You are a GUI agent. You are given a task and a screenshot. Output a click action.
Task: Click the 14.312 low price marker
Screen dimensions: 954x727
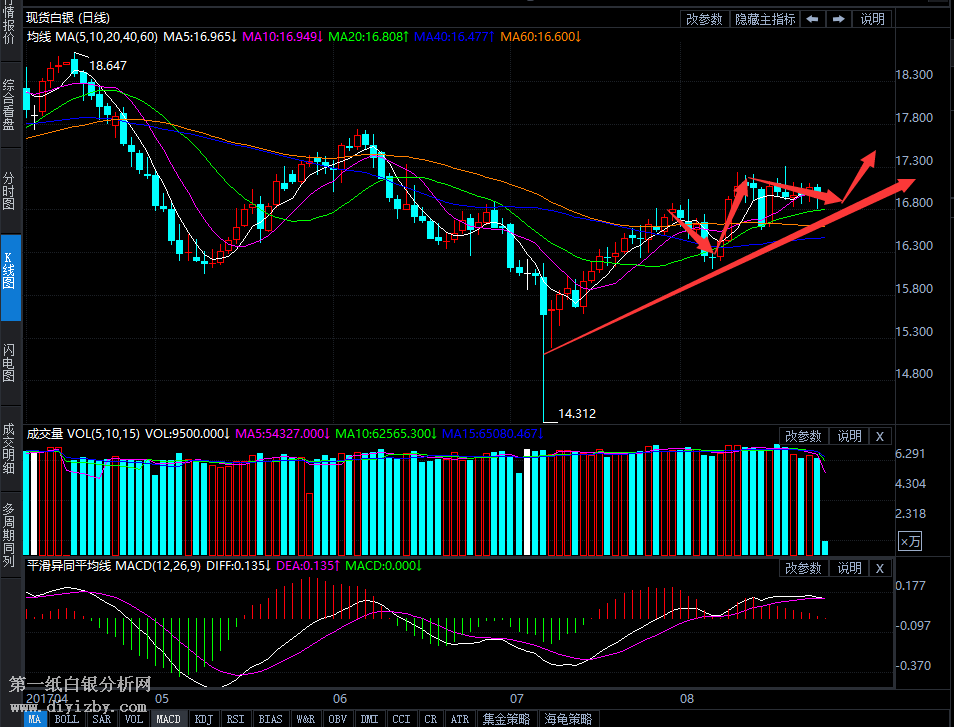(576, 412)
